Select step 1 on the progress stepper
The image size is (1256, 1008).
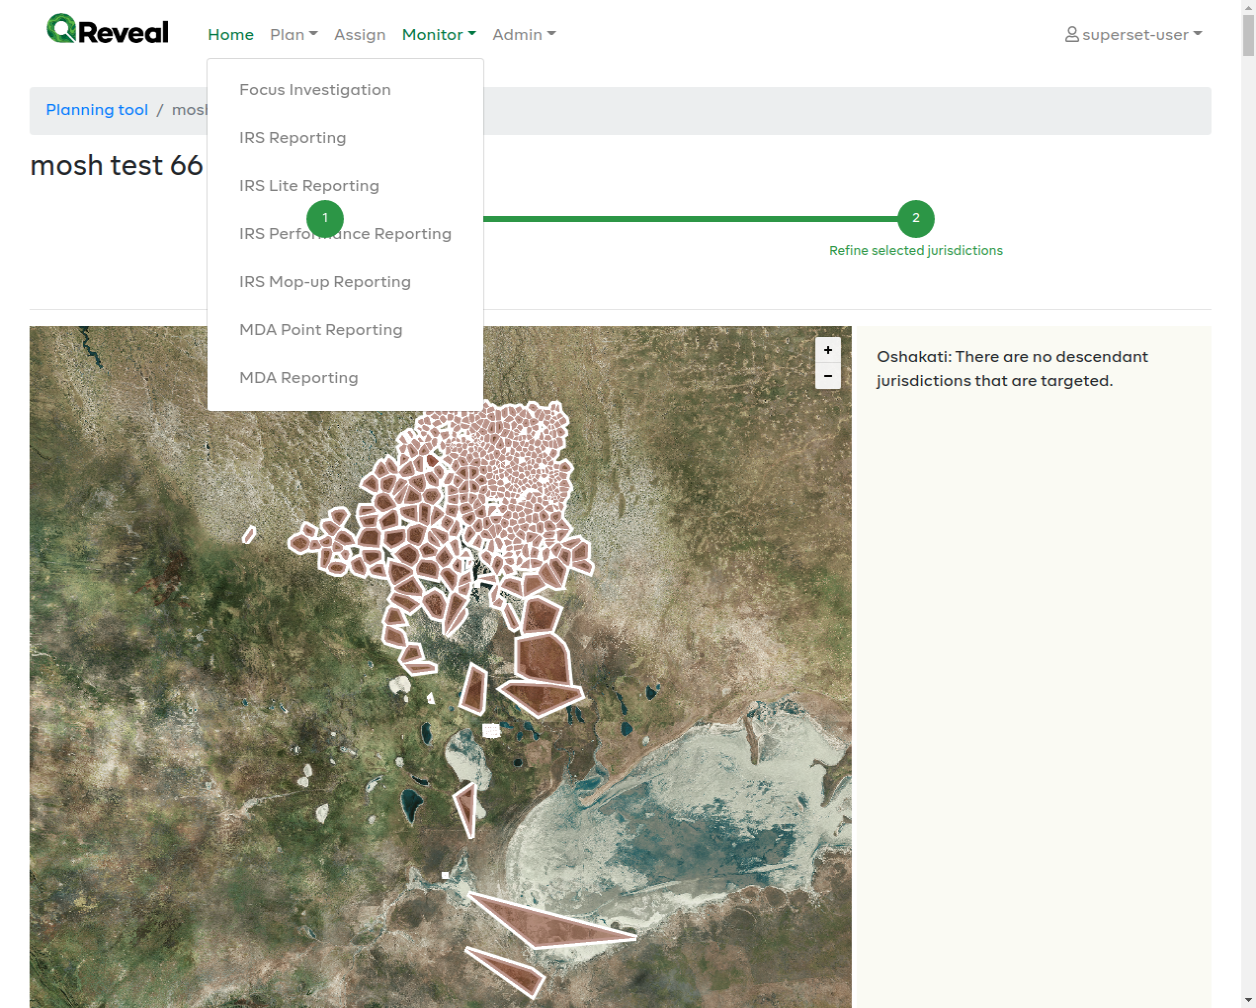324,218
